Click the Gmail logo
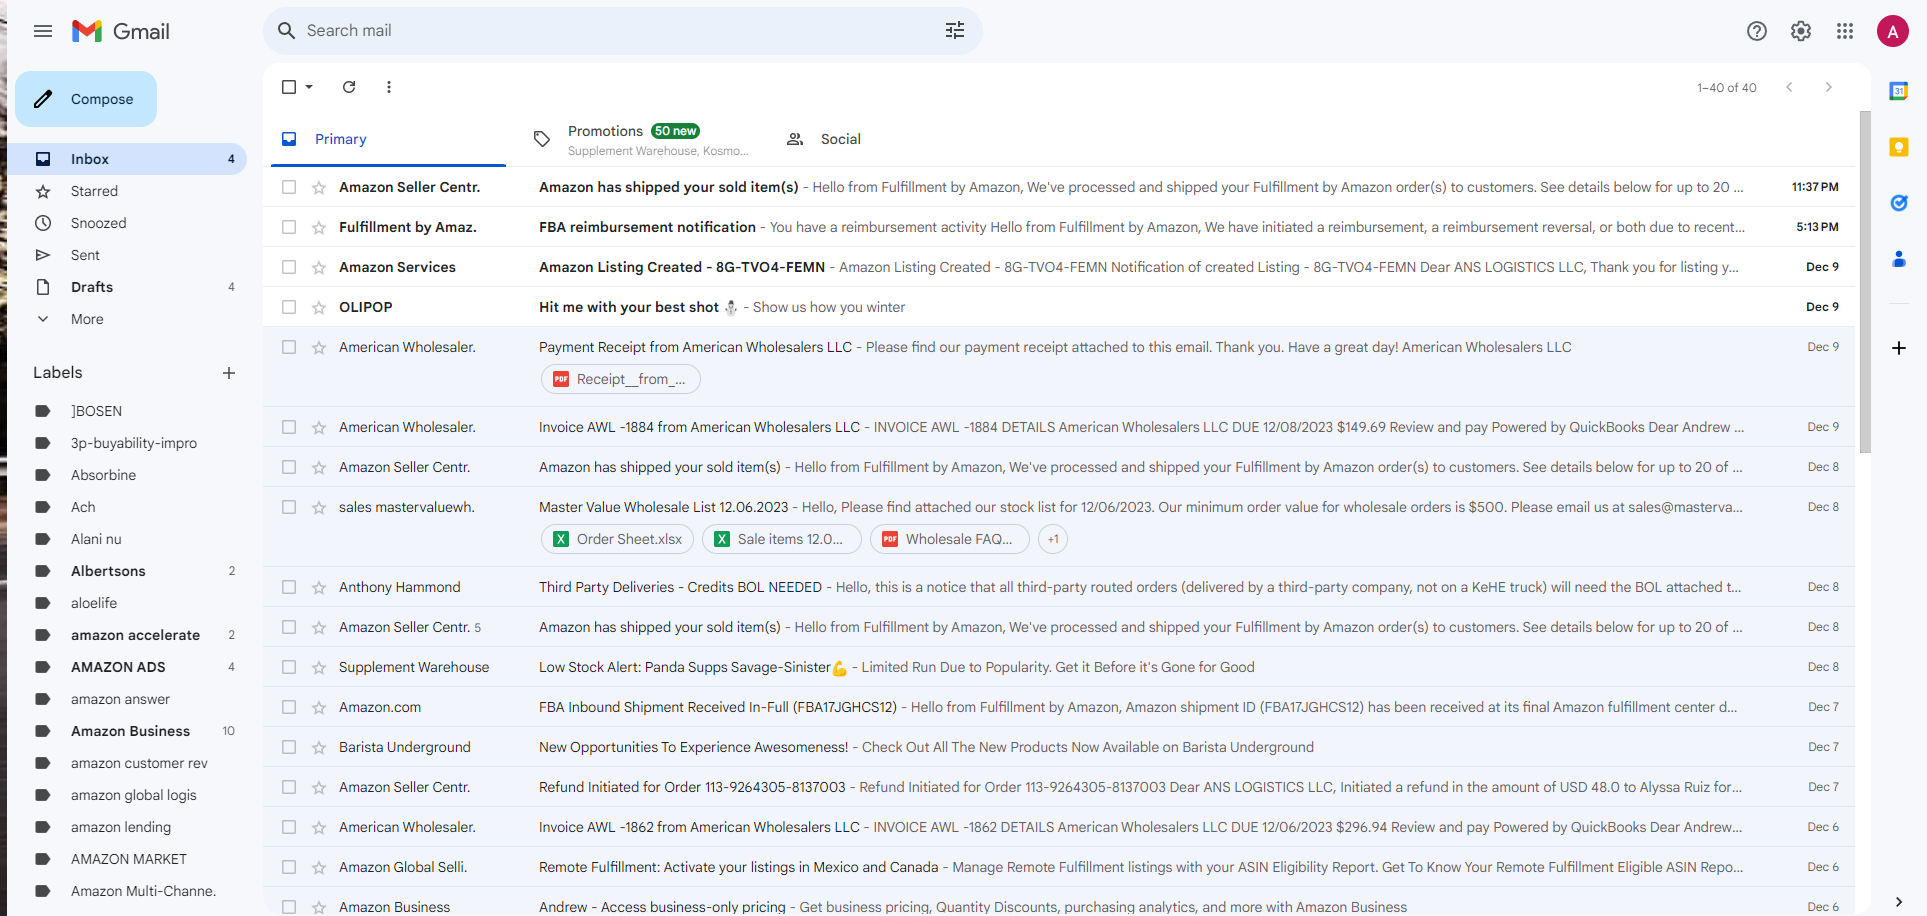1927x916 pixels. click(121, 31)
